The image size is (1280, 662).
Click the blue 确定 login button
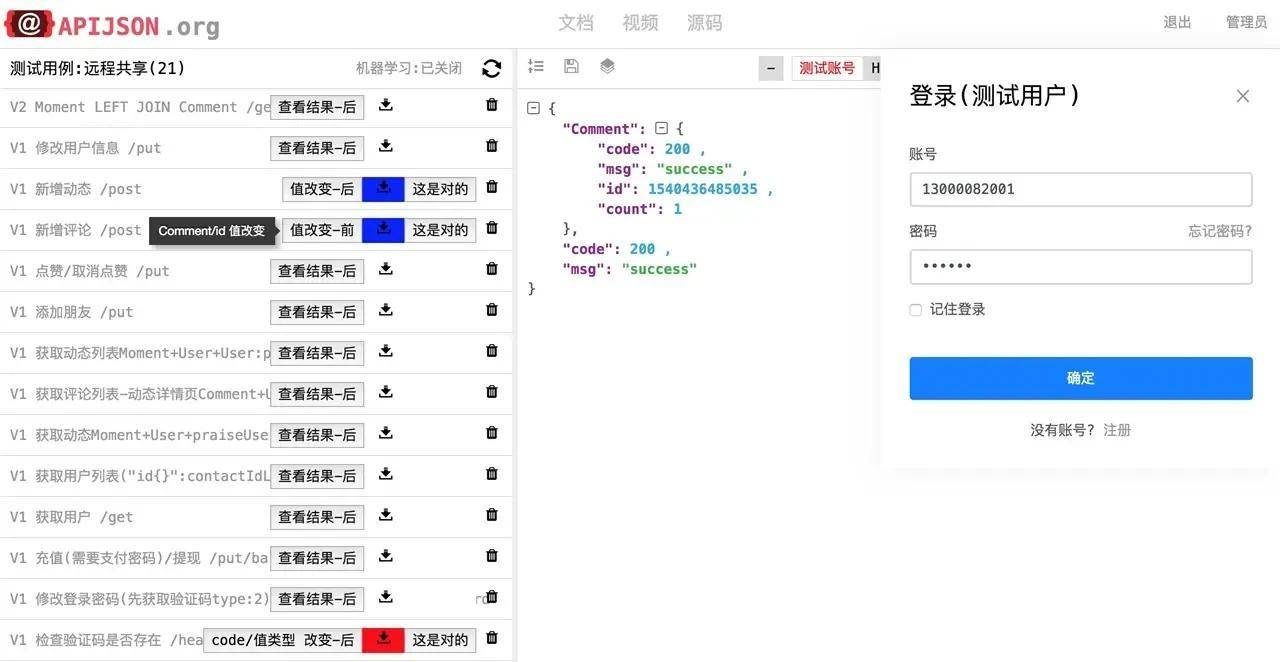coord(1081,378)
